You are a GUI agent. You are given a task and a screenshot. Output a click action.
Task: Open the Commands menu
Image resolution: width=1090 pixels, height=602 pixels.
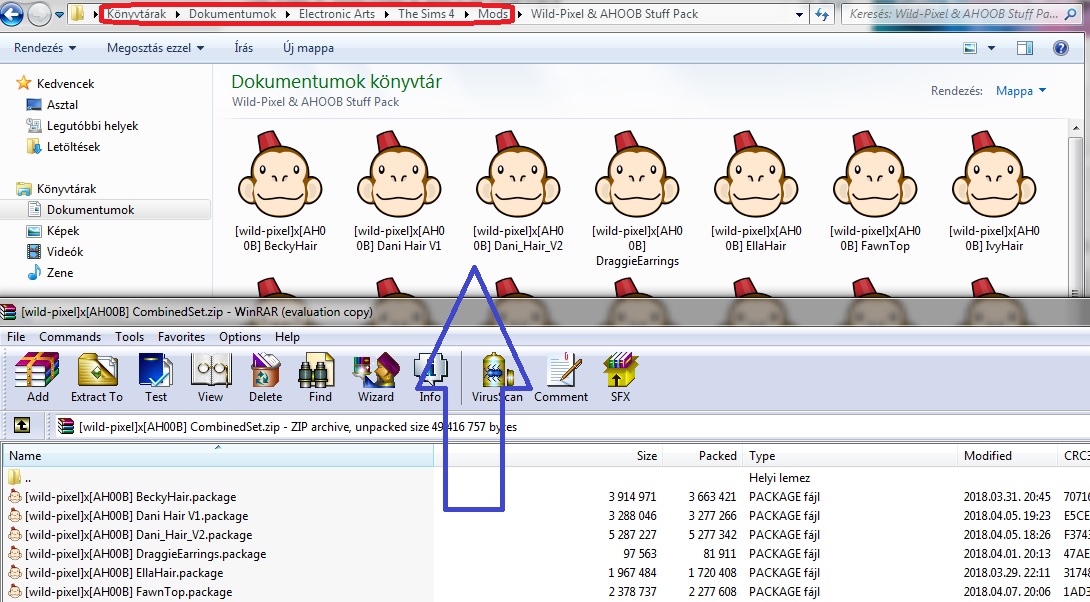click(70, 336)
